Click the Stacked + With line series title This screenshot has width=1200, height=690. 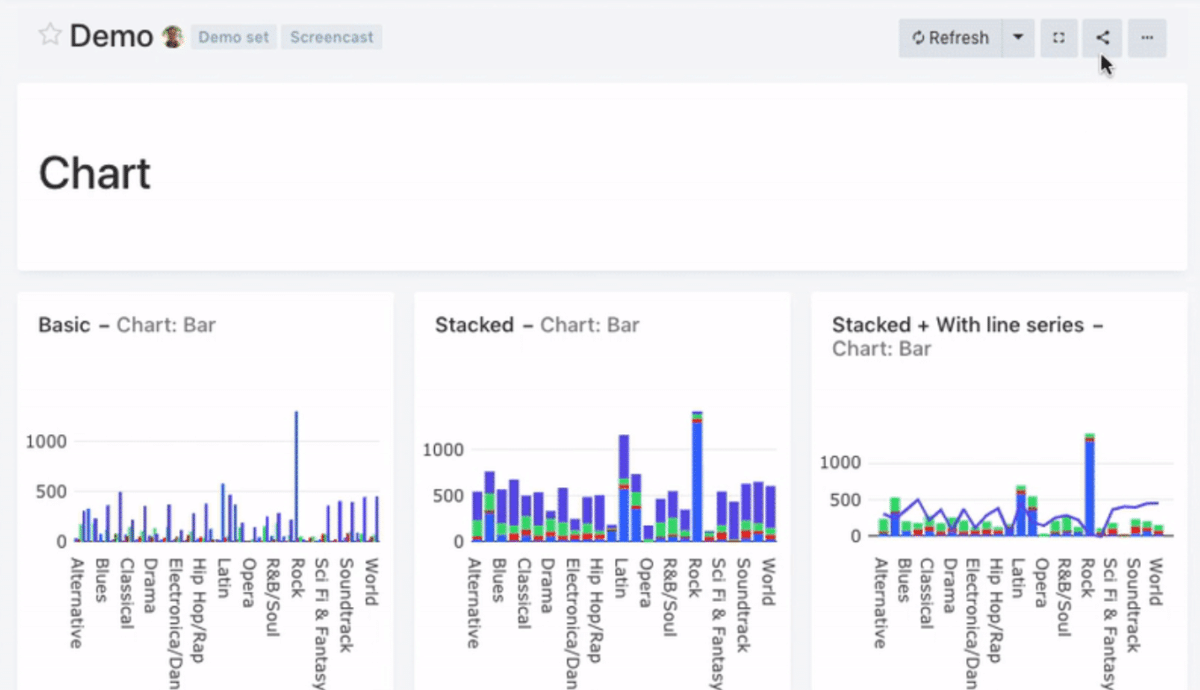click(960, 325)
